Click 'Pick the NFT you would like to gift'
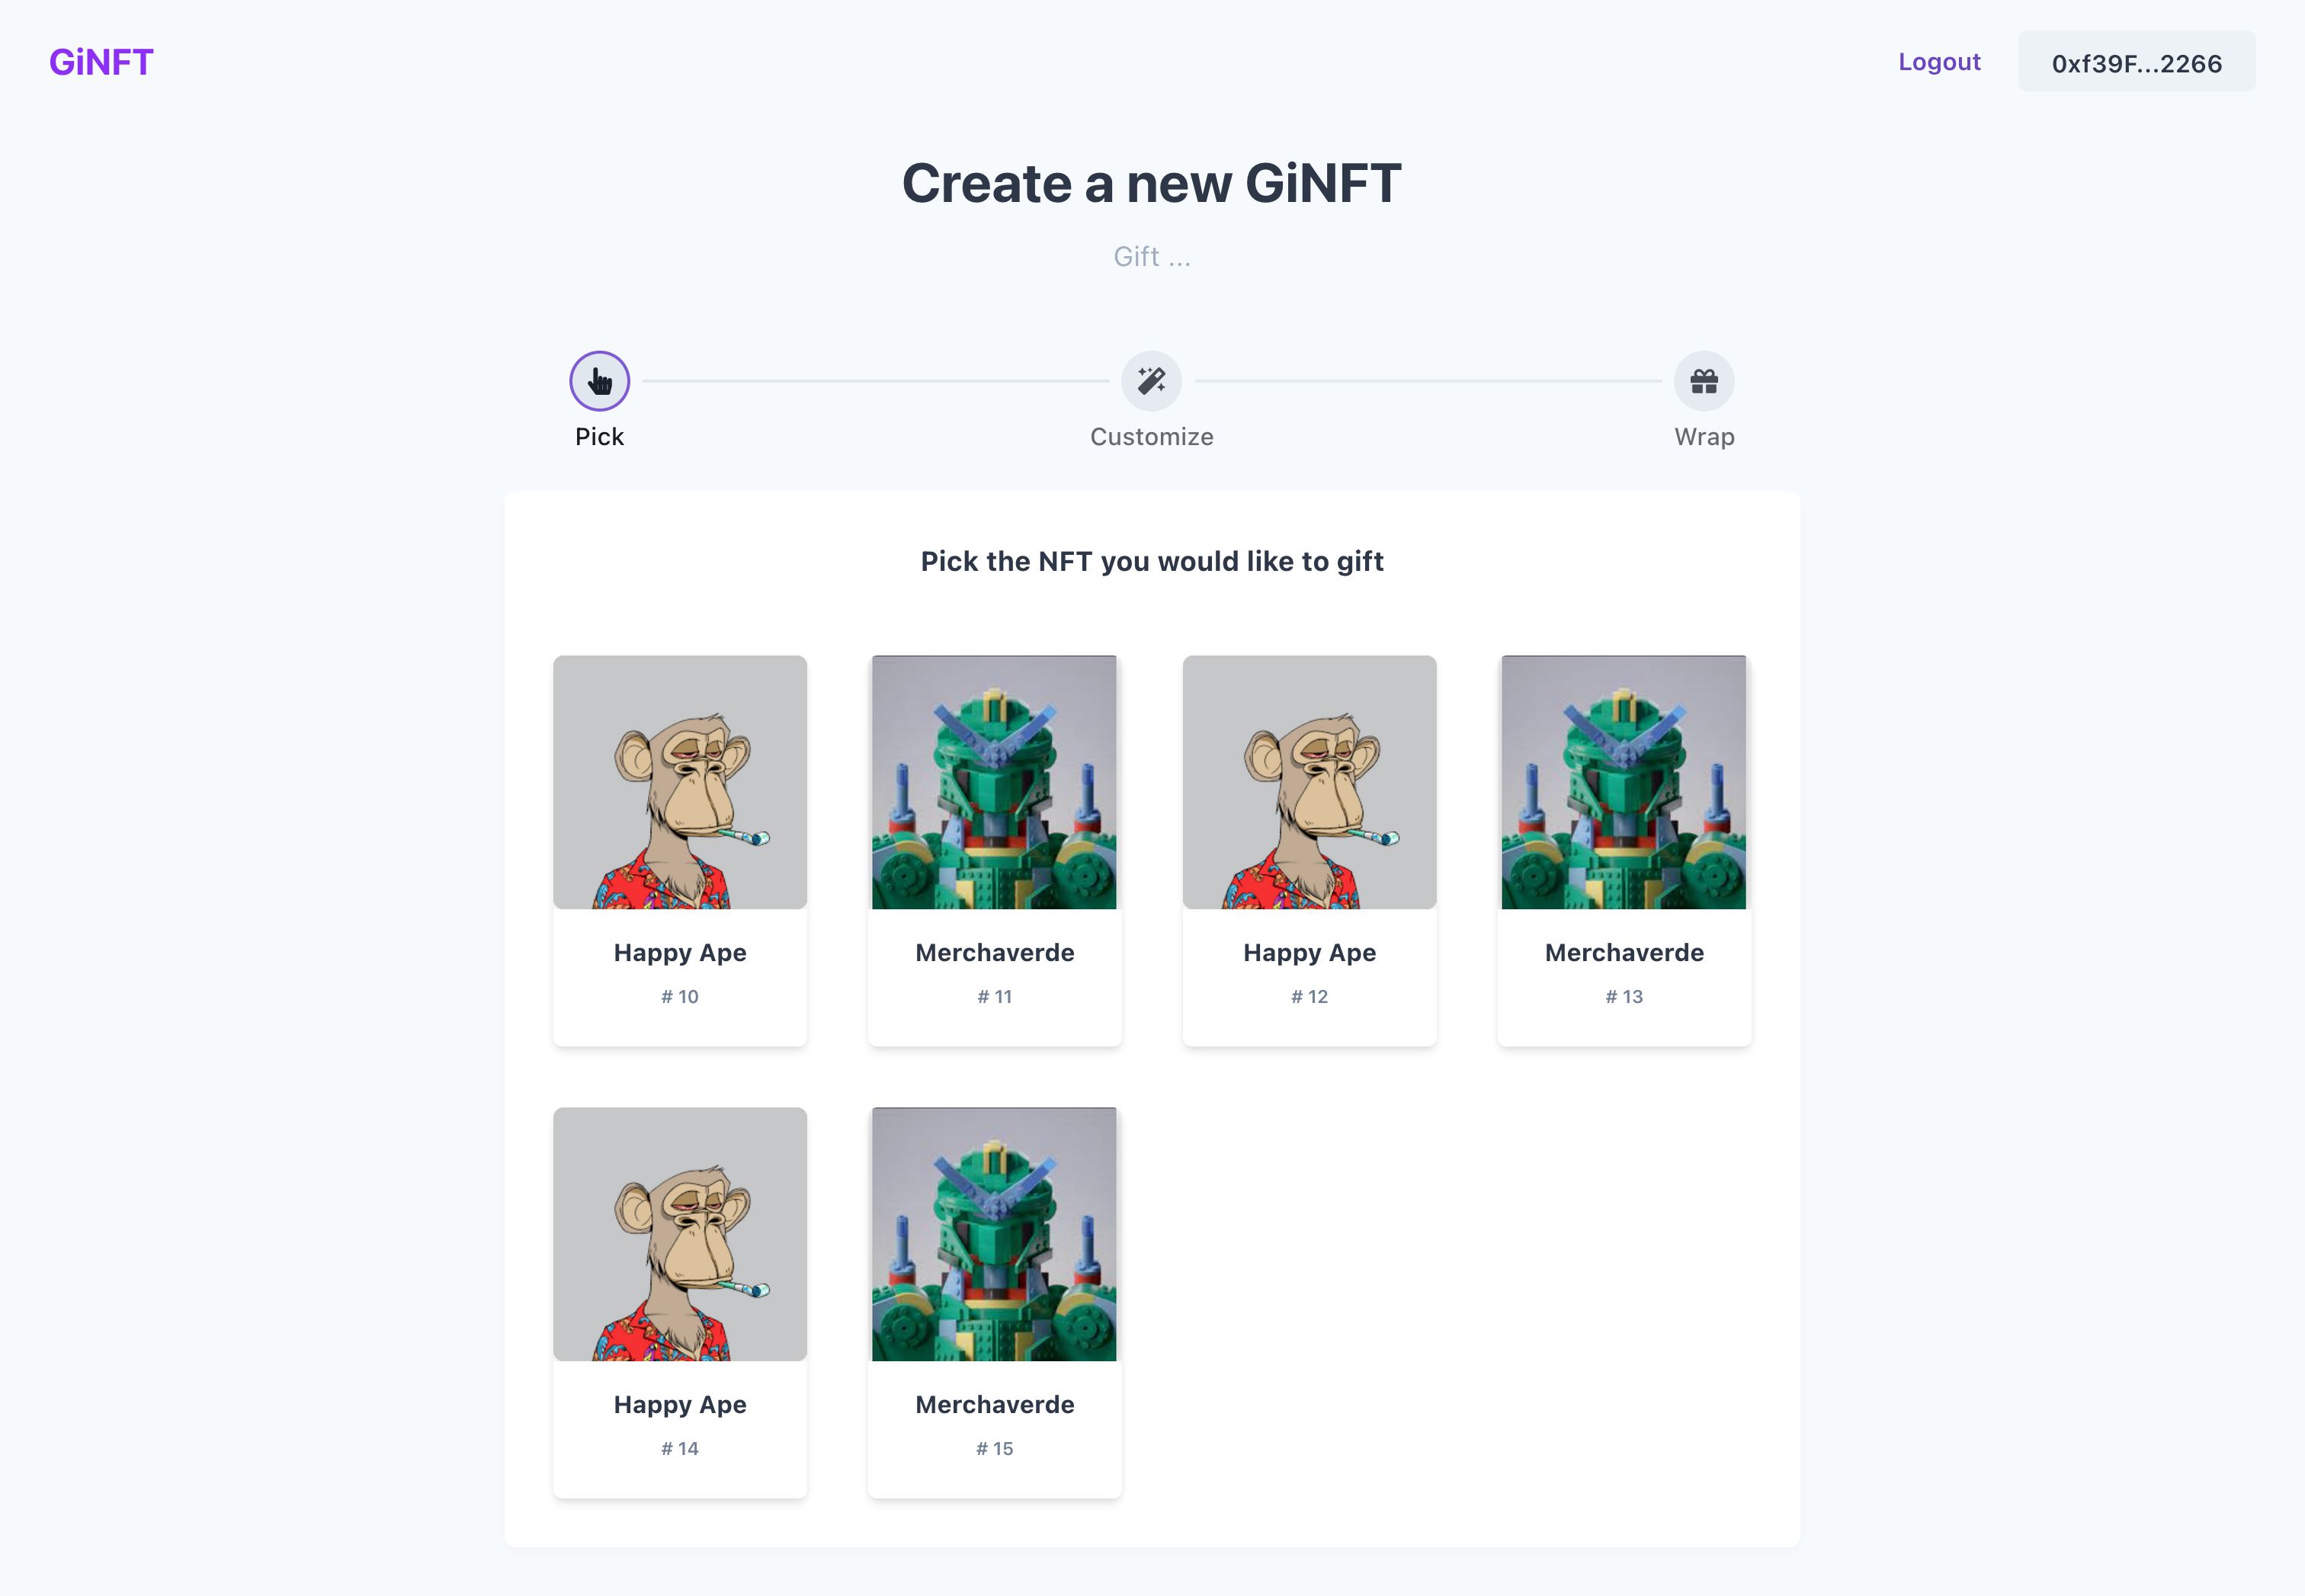Viewport: 2305px width, 1596px height. pyautogui.click(x=1151, y=561)
